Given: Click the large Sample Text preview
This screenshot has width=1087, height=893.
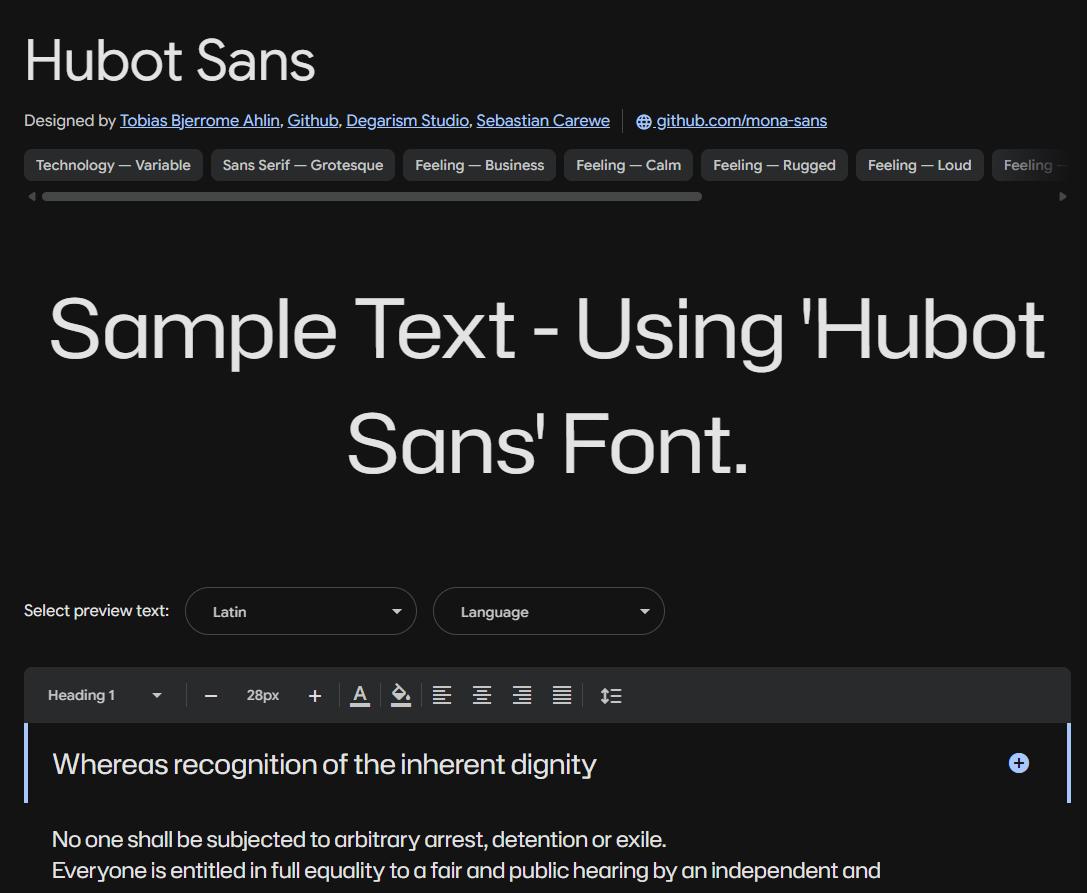Looking at the screenshot, I should pos(548,385).
